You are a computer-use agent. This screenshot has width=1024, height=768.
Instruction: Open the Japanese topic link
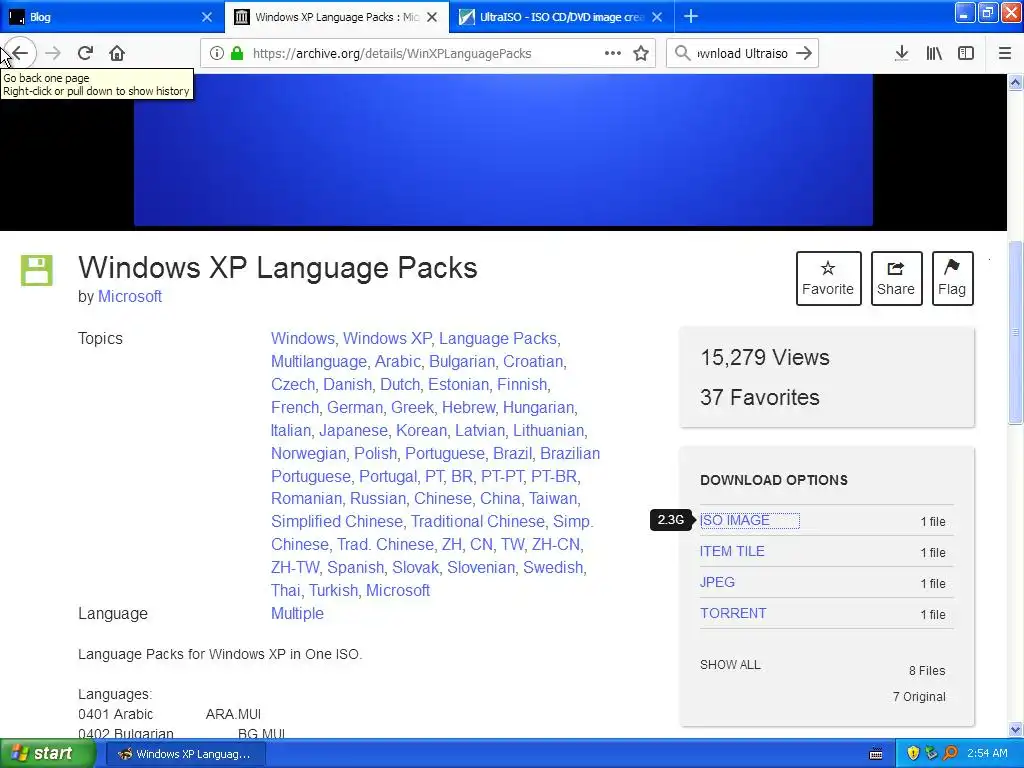(x=353, y=430)
